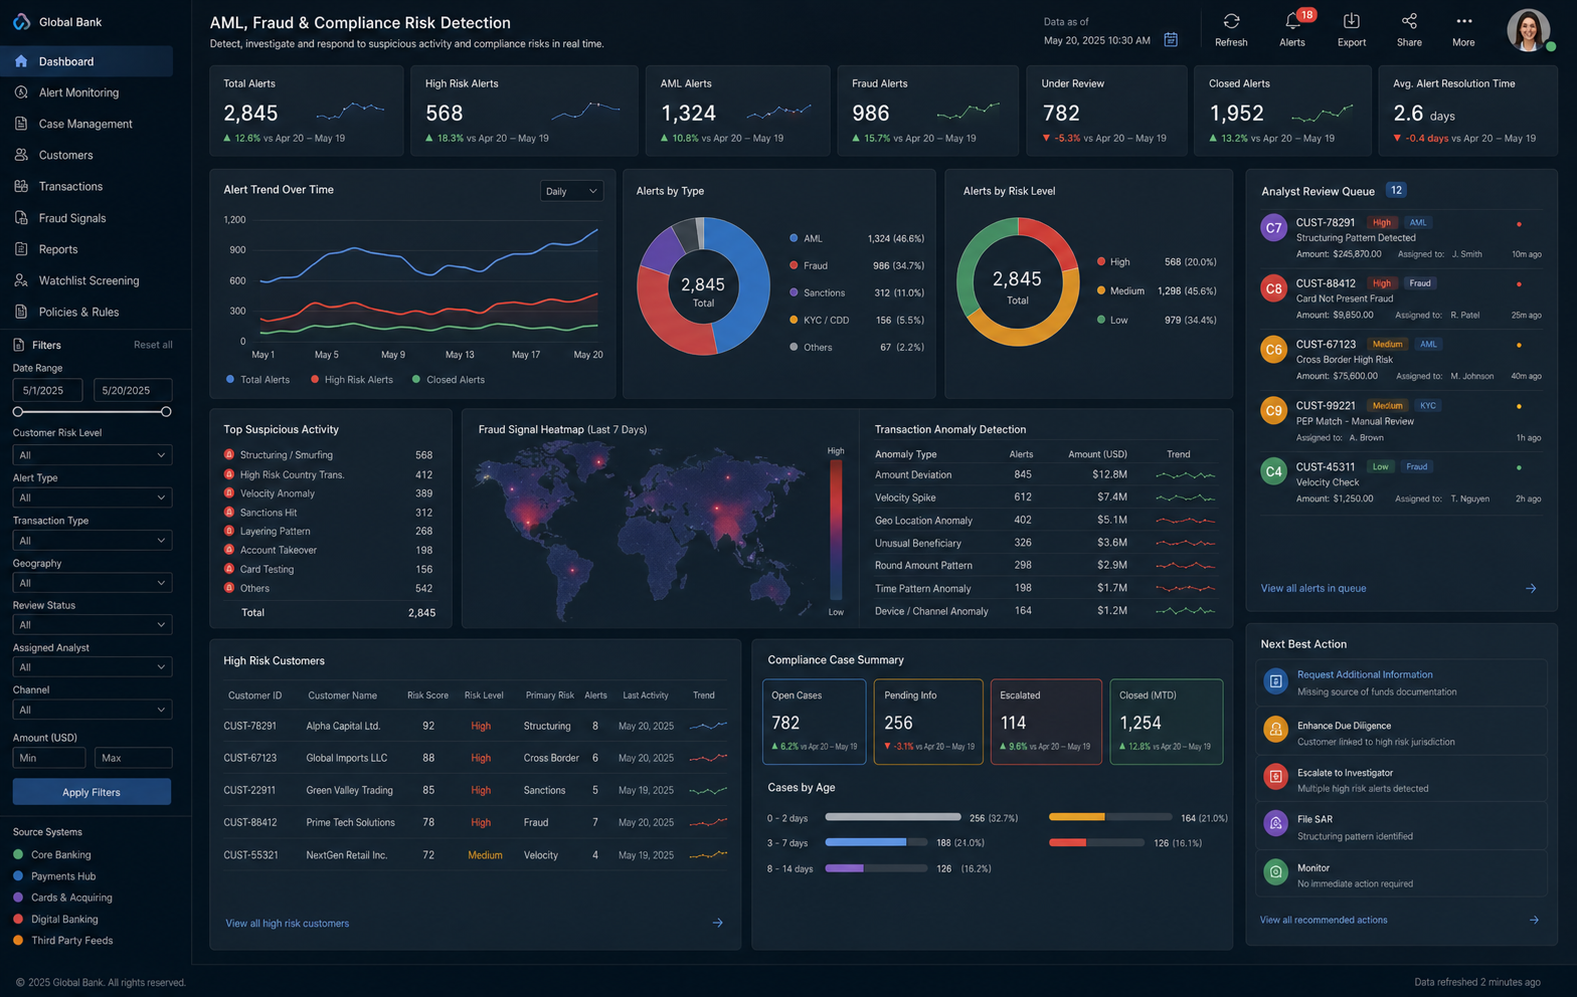This screenshot has width=1577, height=997.
Task: Click the Apply Filters button
Action: (x=91, y=792)
